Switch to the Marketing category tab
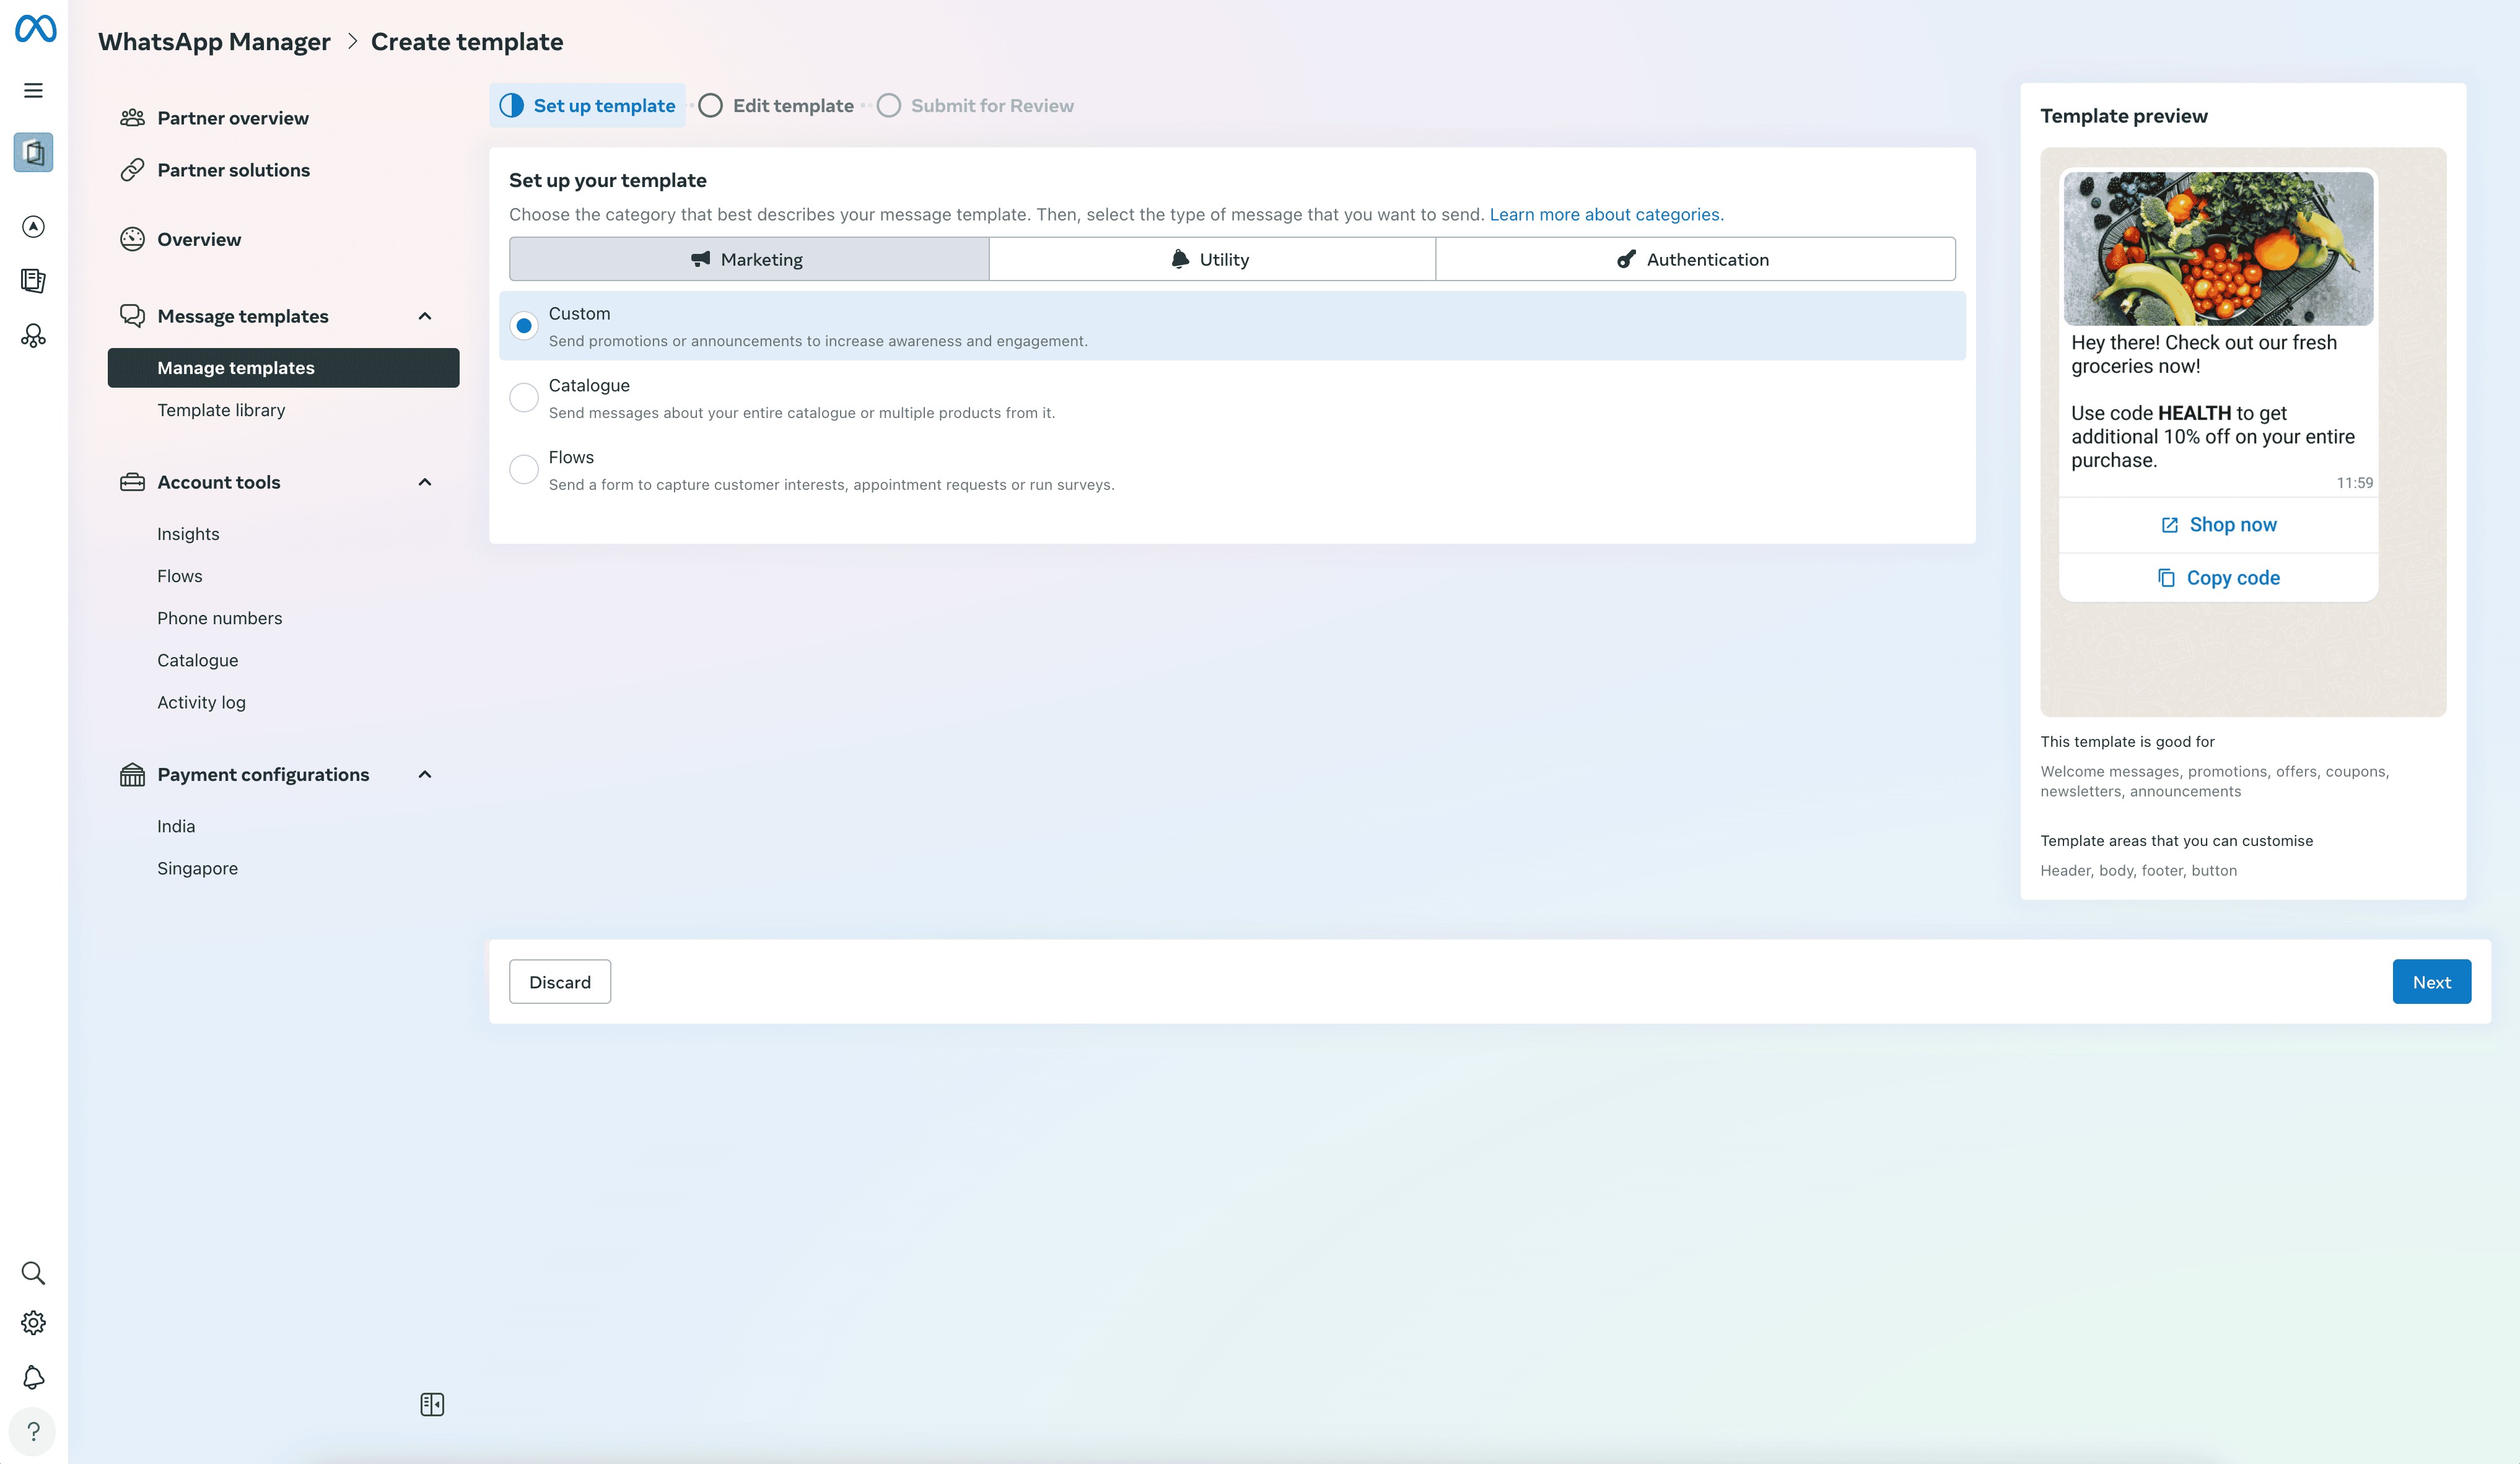The height and width of the screenshot is (1464, 2520). coord(749,259)
